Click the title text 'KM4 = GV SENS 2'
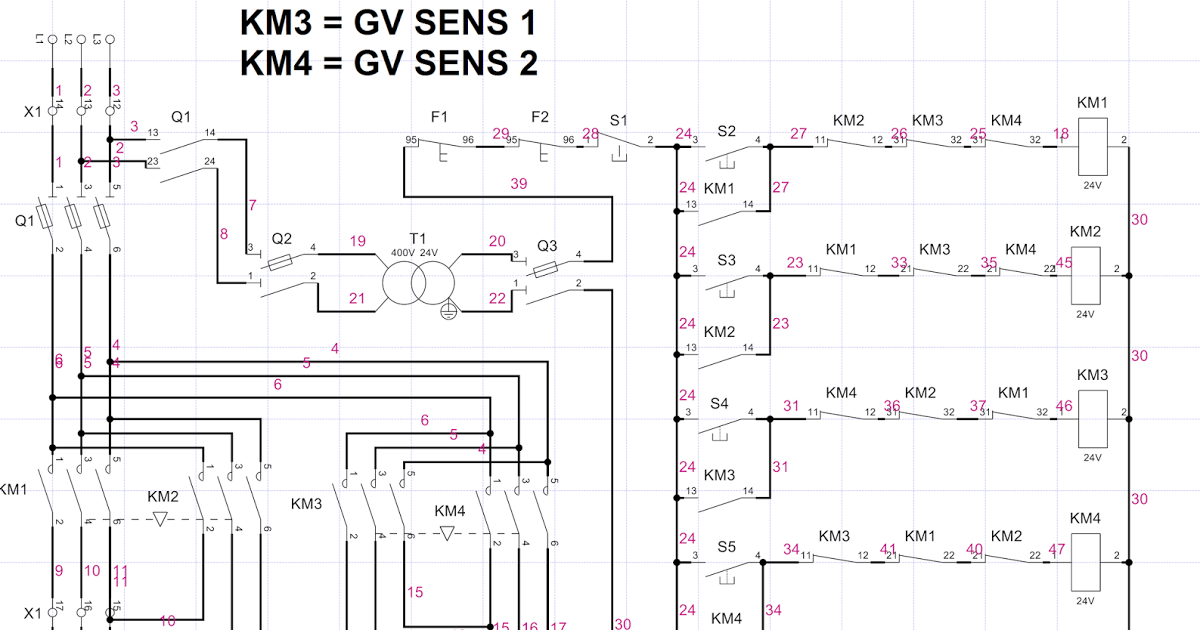This screenshot has width=1200, height=630. [x=389, y=63]
